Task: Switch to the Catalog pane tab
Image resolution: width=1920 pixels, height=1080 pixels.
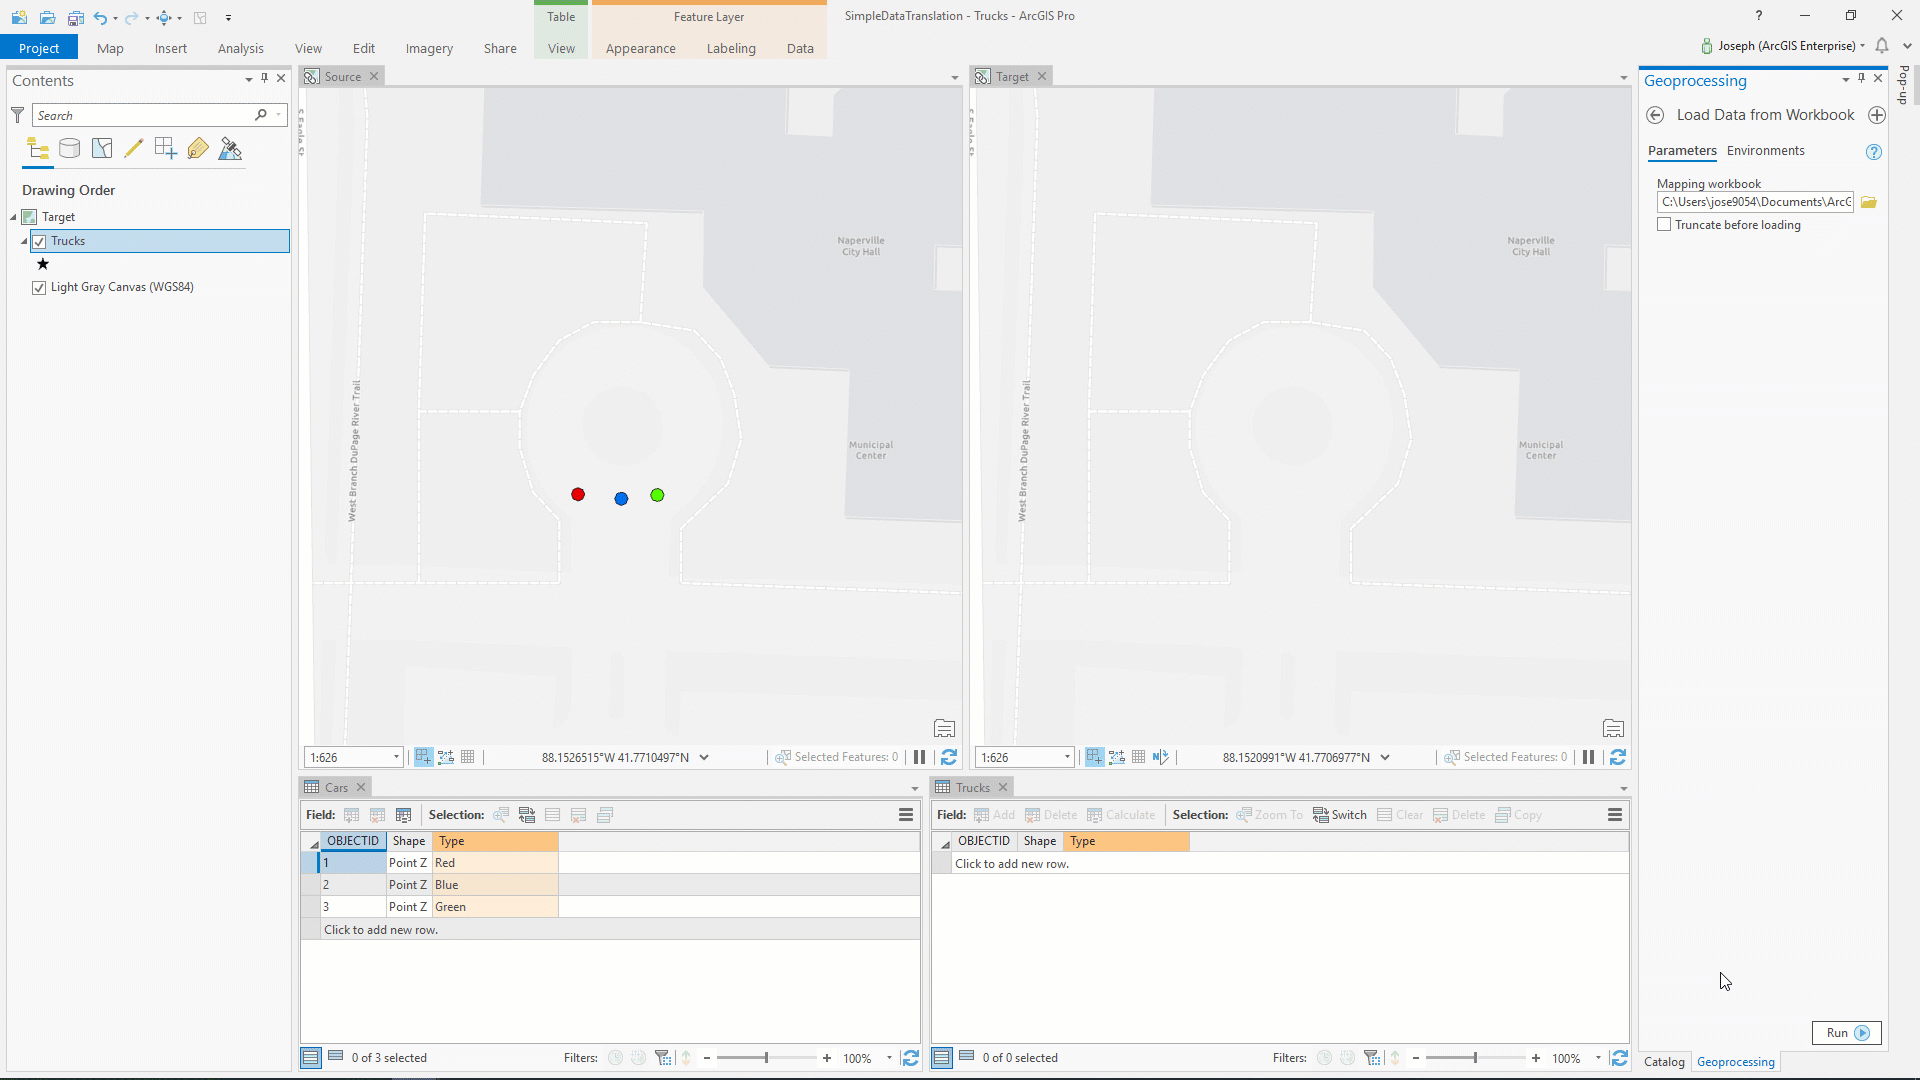Action: tap(1664, 1062)
